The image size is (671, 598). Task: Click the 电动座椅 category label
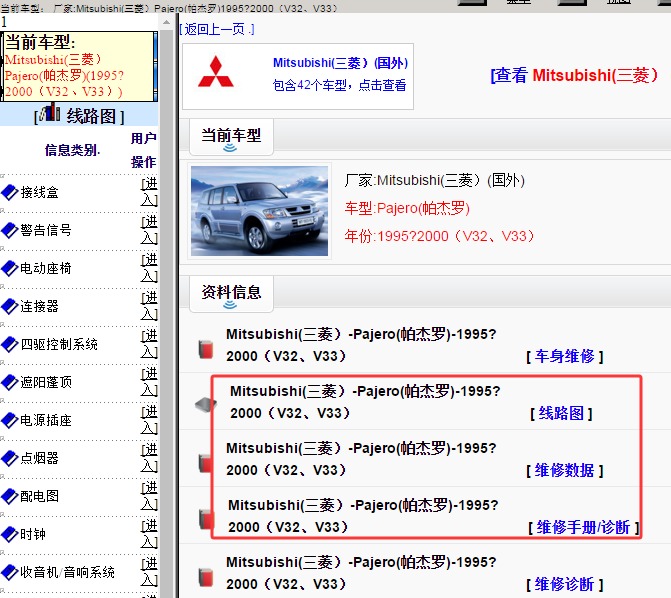click(x=46, y=268)
